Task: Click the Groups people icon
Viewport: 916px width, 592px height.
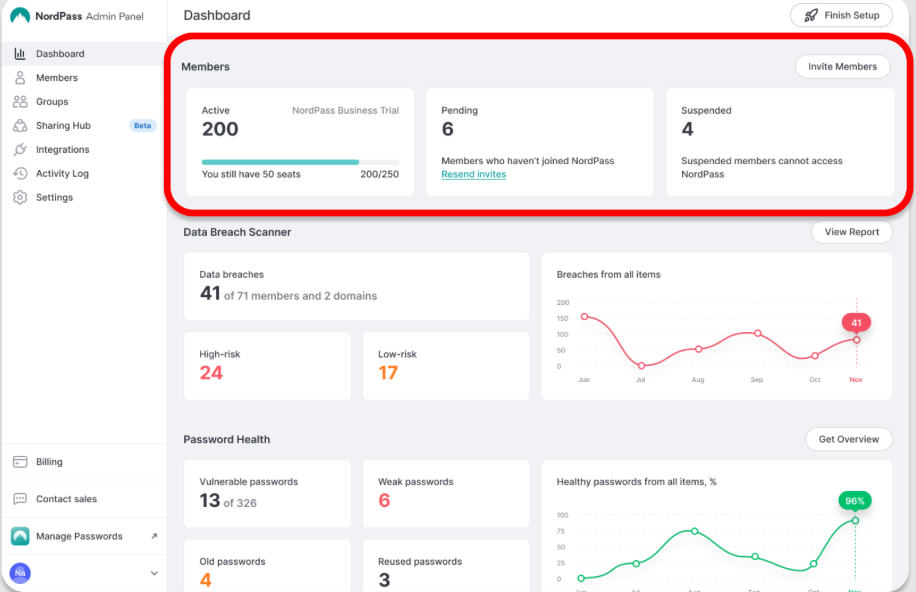Action: point(20,102)
